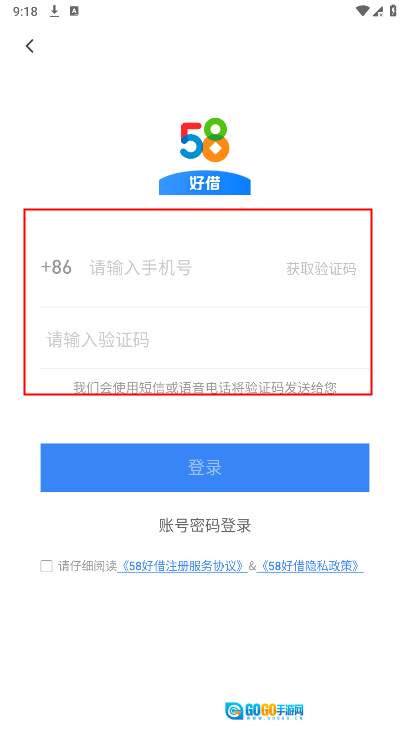Tap the back arrow icon
This screenshot has height=730, width=410.
tap(30, 46)
